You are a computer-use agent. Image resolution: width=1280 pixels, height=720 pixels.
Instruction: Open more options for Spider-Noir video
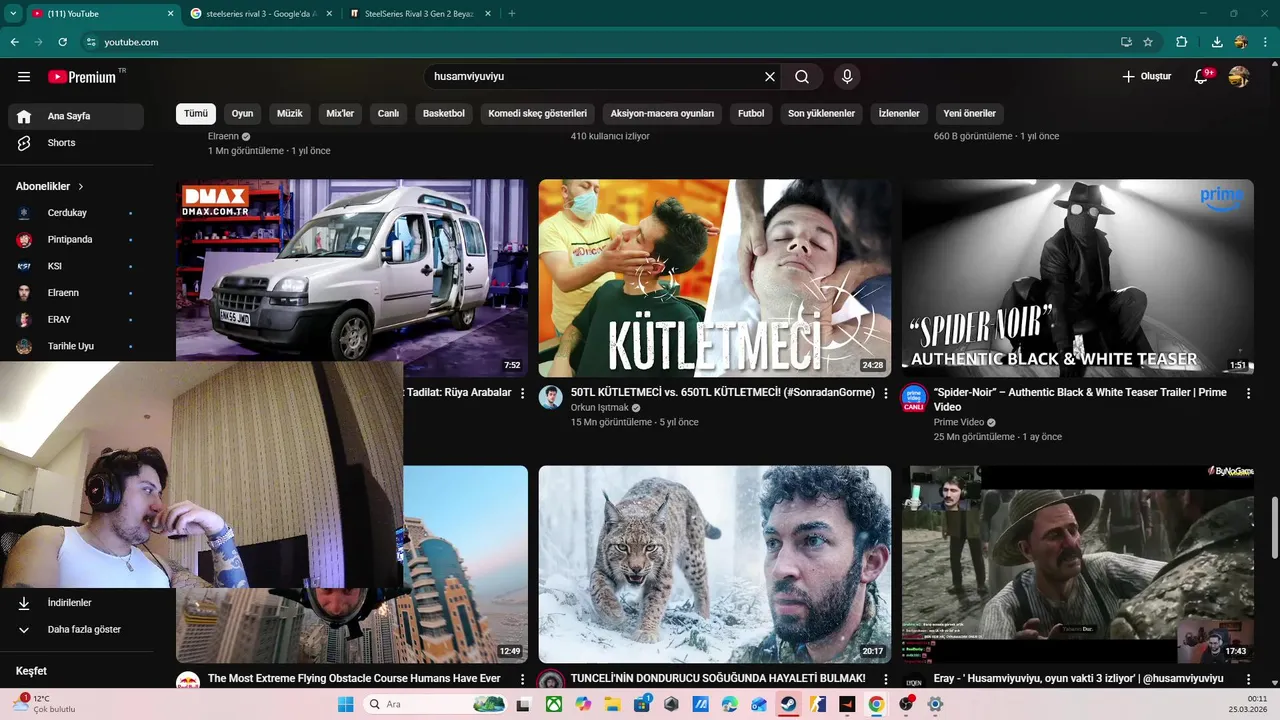1248,394
